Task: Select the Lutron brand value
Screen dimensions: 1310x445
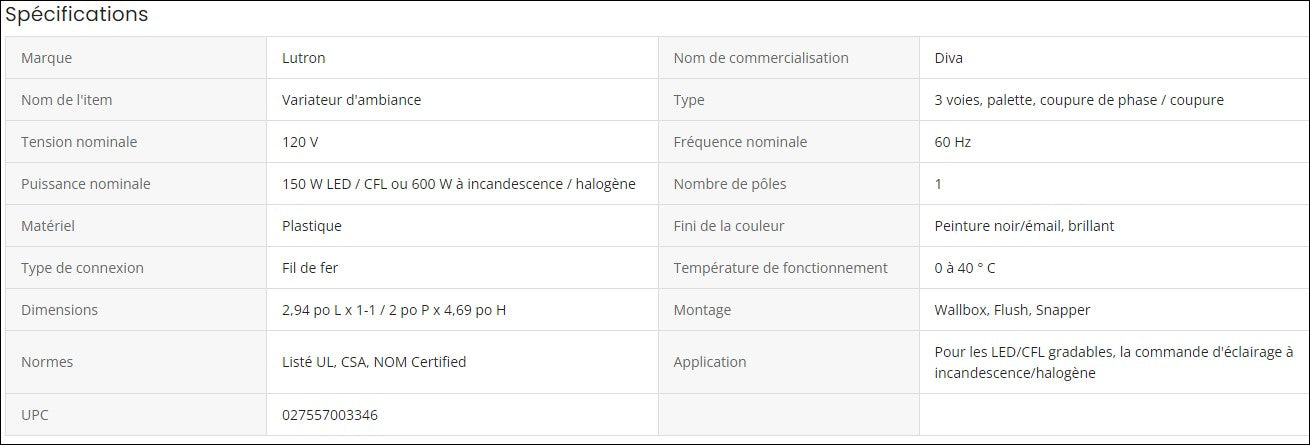Action: [x=304, y=58]
